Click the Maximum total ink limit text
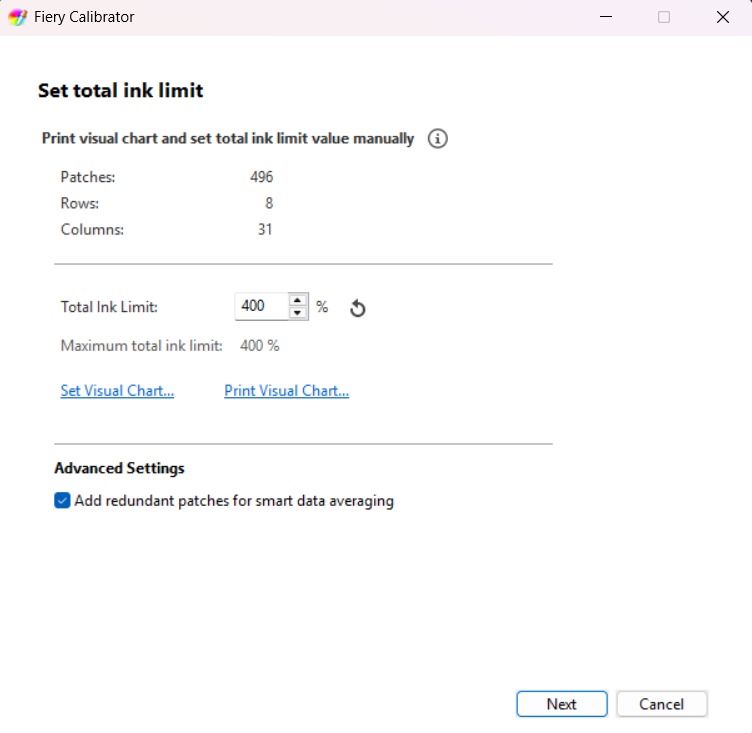Viewport: 752px width, 733px height. pos(141,346)
